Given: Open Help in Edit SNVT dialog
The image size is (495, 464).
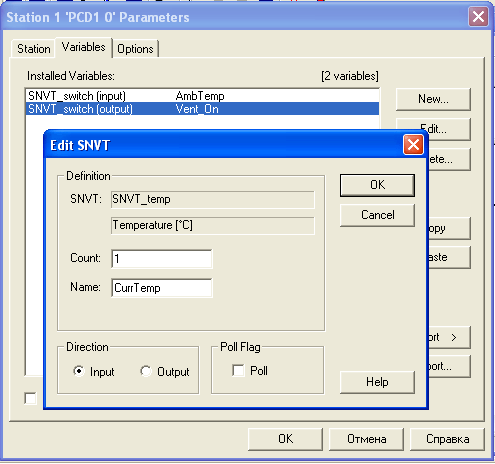Looking at the screenshot, I should coord(377,382).
